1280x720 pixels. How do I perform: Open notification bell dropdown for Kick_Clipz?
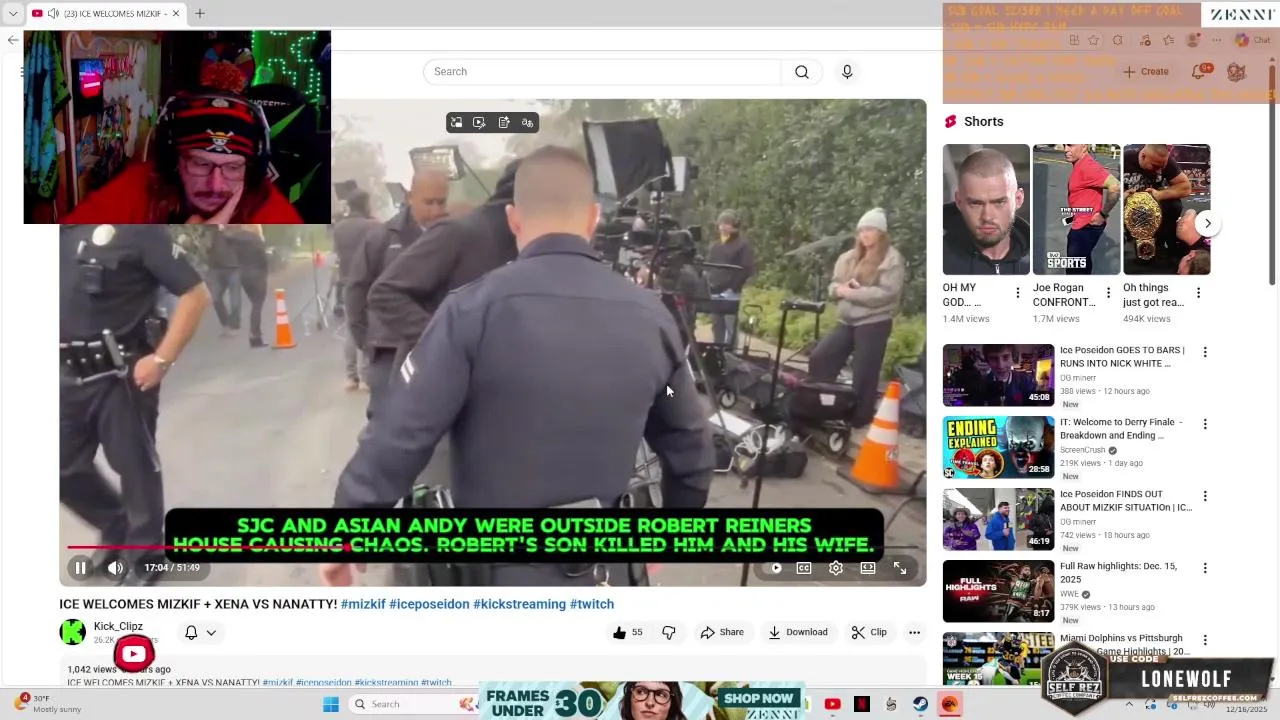coord(200,632)
